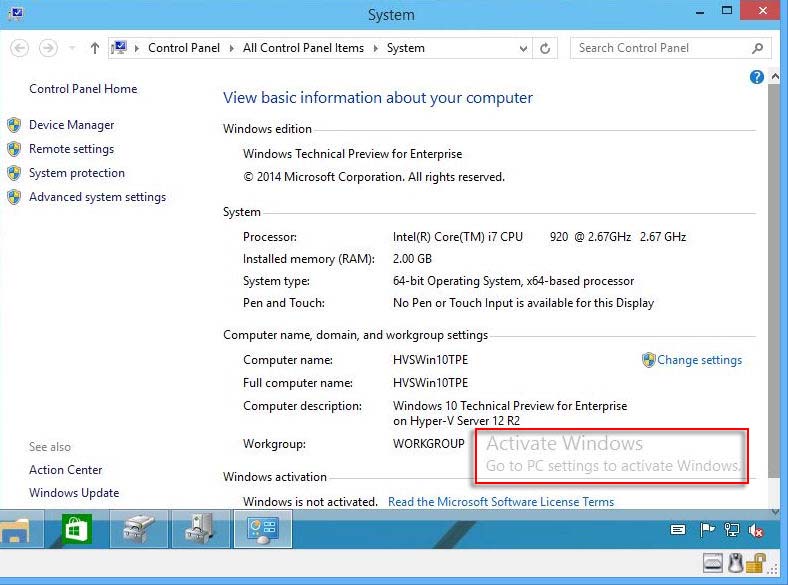Viewport: 788px width, 585px height.
Task: Expand the chevron after All Control Panel Items
Action: (375, 48)
